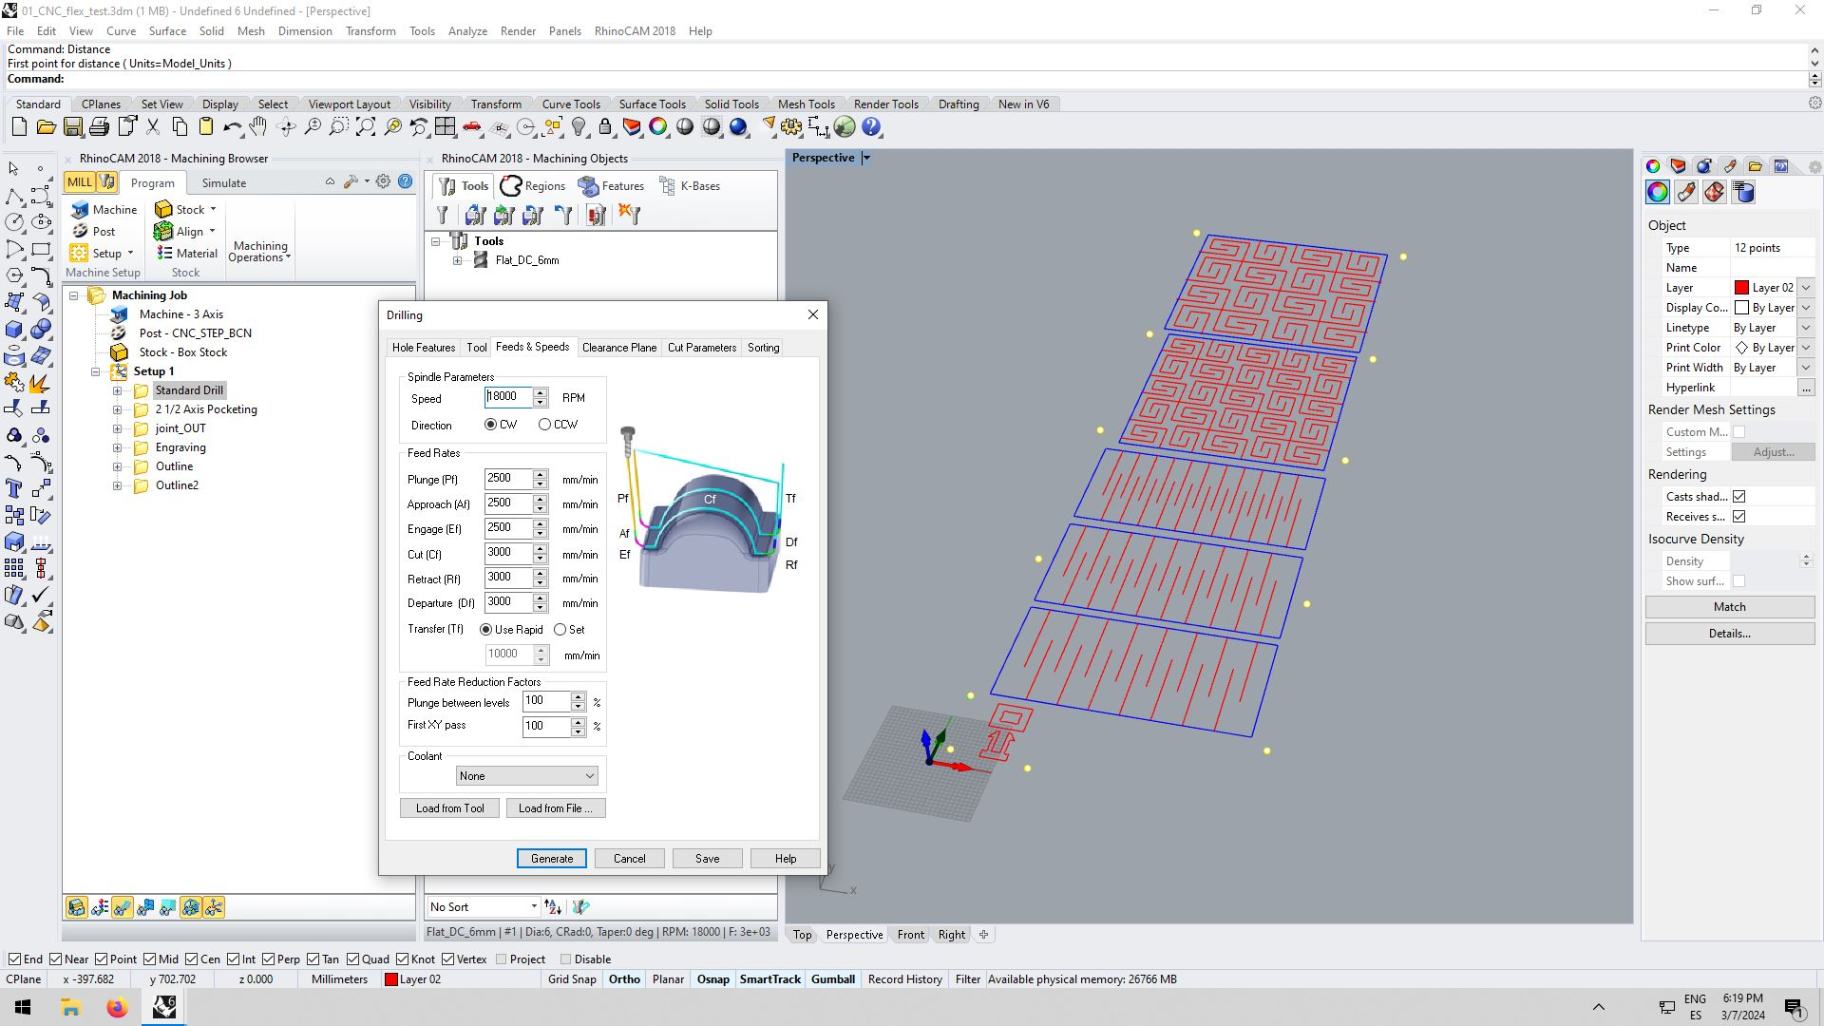Choose Set for Transfer feed
Screen dimensions: 1824x1026
coord(560,630)
